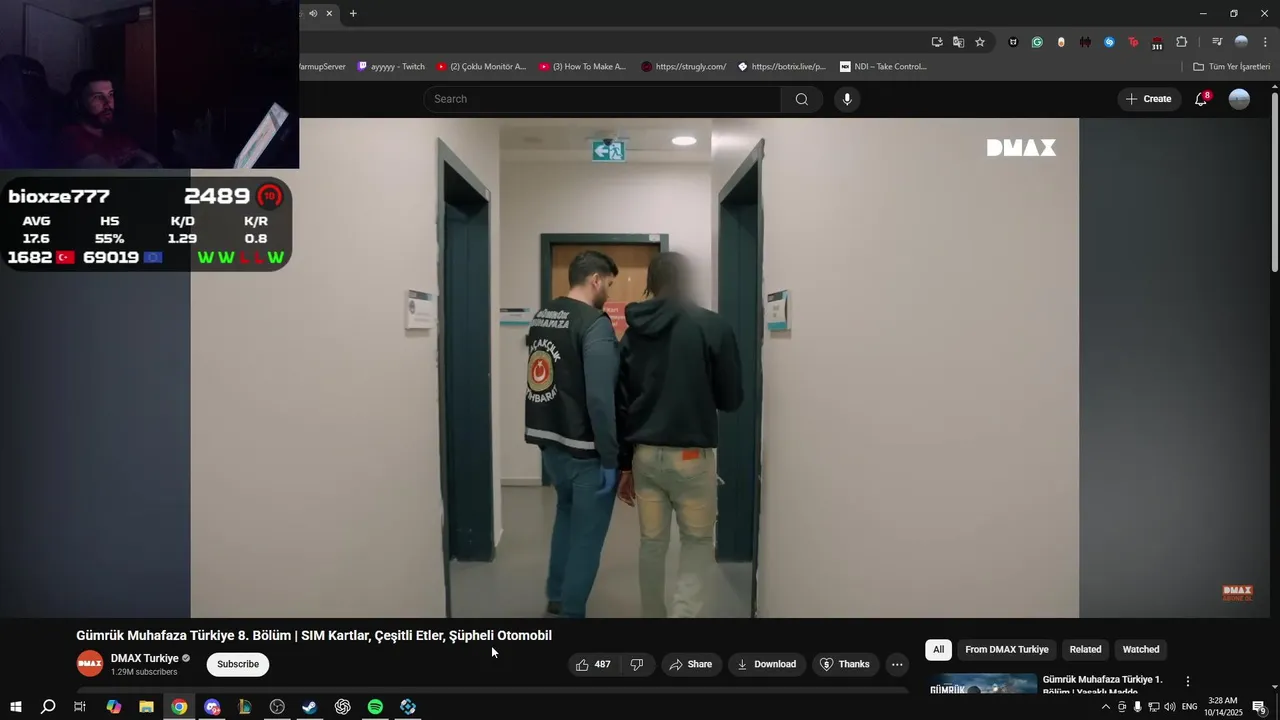Click the Create button
Image resolution: width=1280 pixels, height=720 pixels.
1149,99
